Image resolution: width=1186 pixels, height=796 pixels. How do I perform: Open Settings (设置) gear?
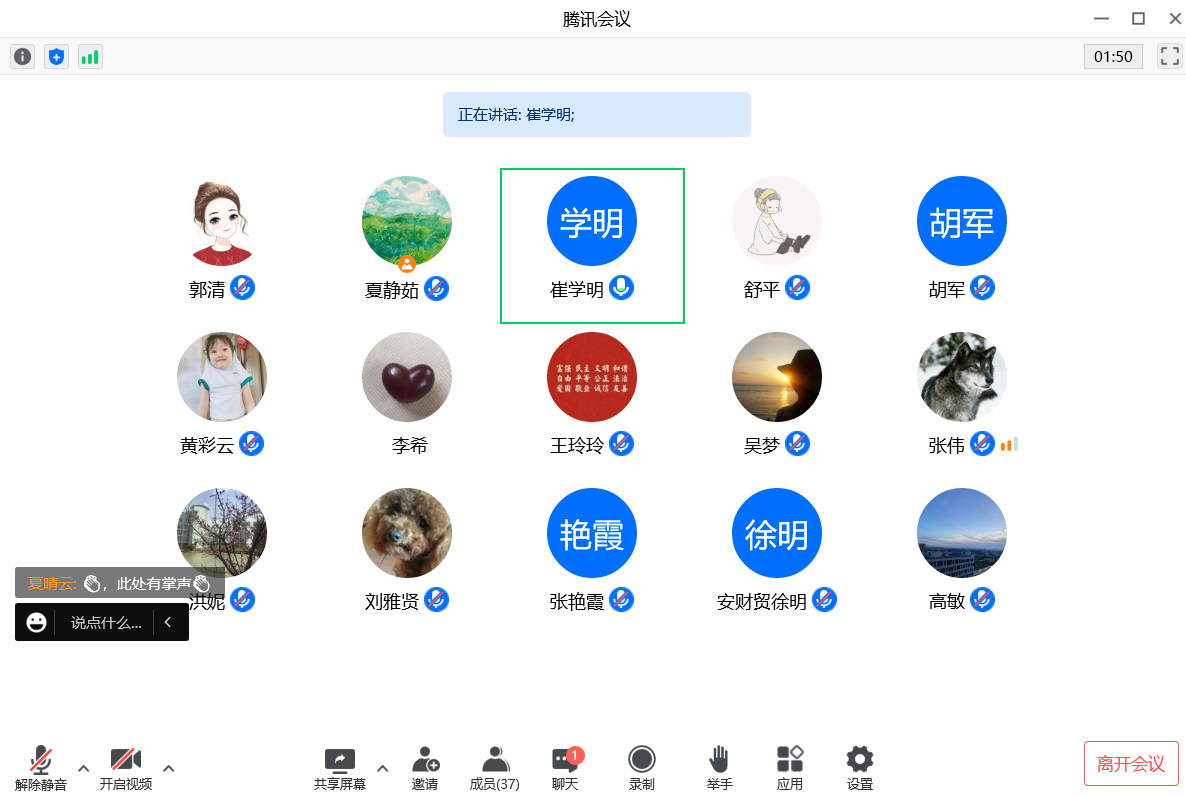pos(859,767)
